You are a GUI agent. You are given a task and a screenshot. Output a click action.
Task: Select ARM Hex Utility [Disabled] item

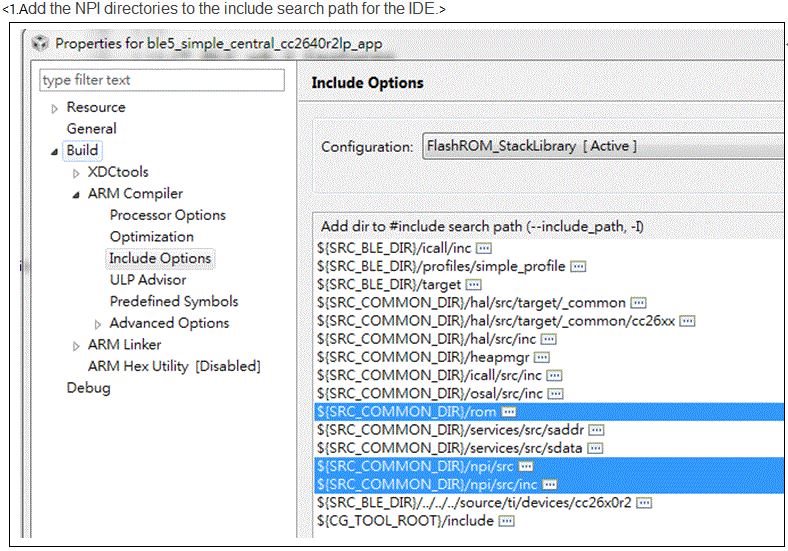(174, 366)
